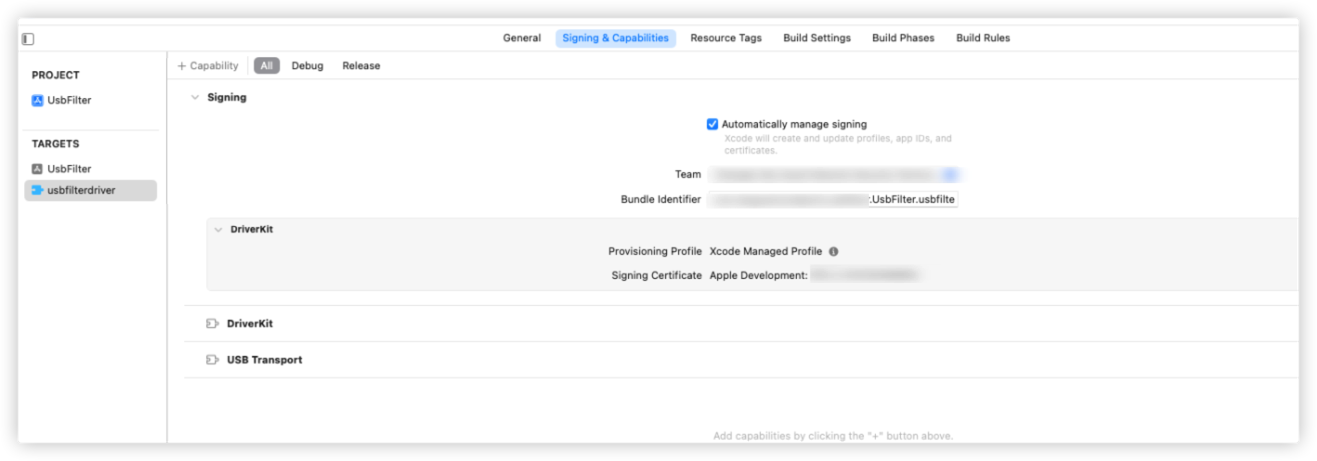This screenshot has height=461, width=1317.
Task: Toggle Automatically manage signing checkbox
Action: [712, 124]
